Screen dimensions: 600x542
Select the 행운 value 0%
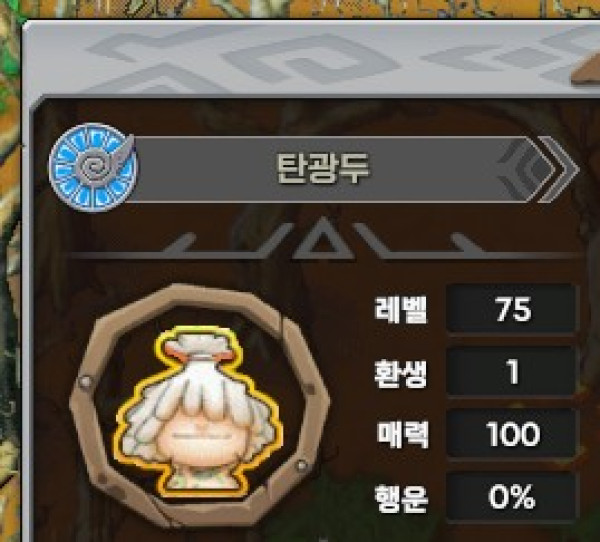(x=512, y=497)
